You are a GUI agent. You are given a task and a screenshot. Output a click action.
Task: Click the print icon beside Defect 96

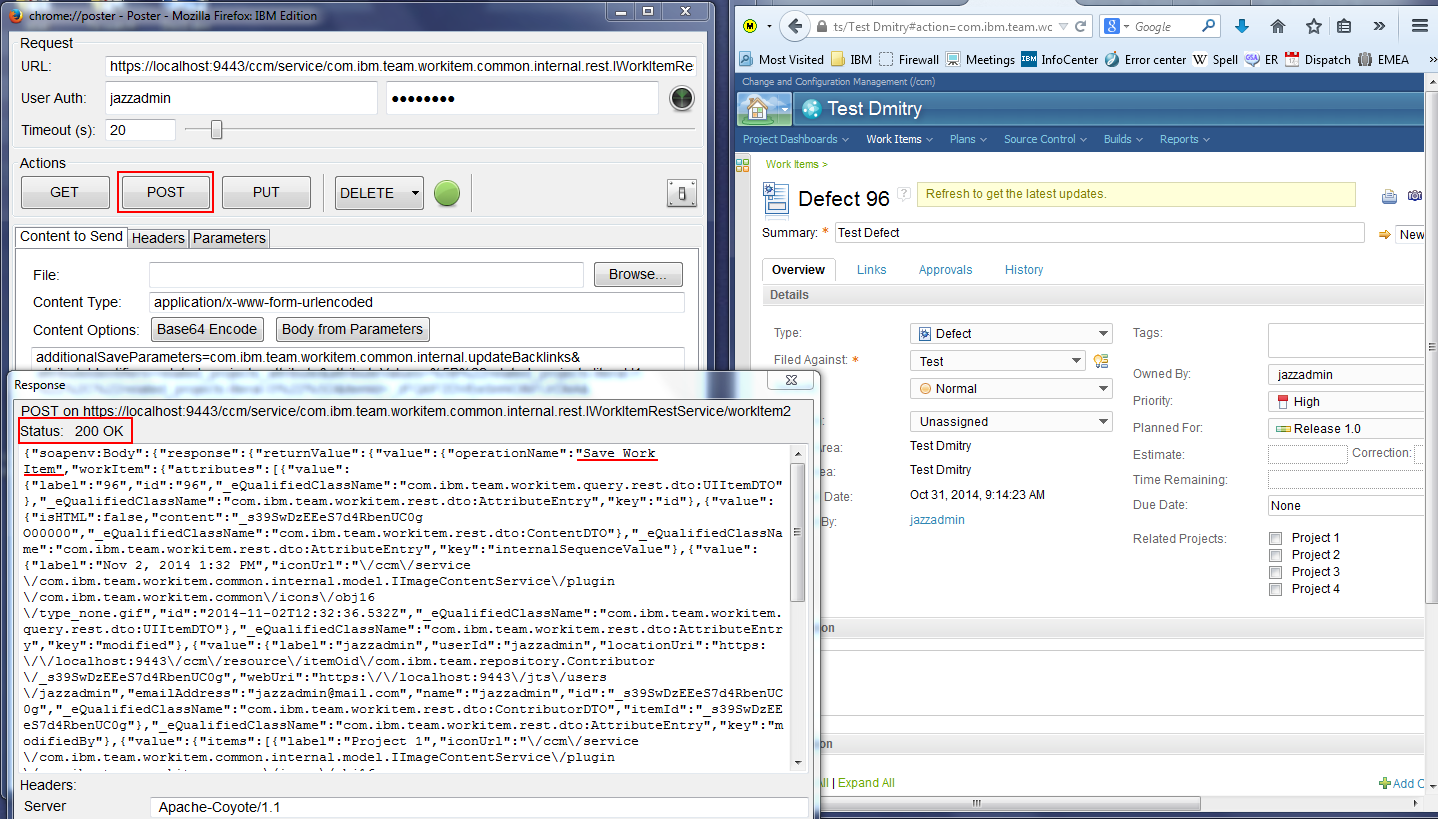(1389, 196)
